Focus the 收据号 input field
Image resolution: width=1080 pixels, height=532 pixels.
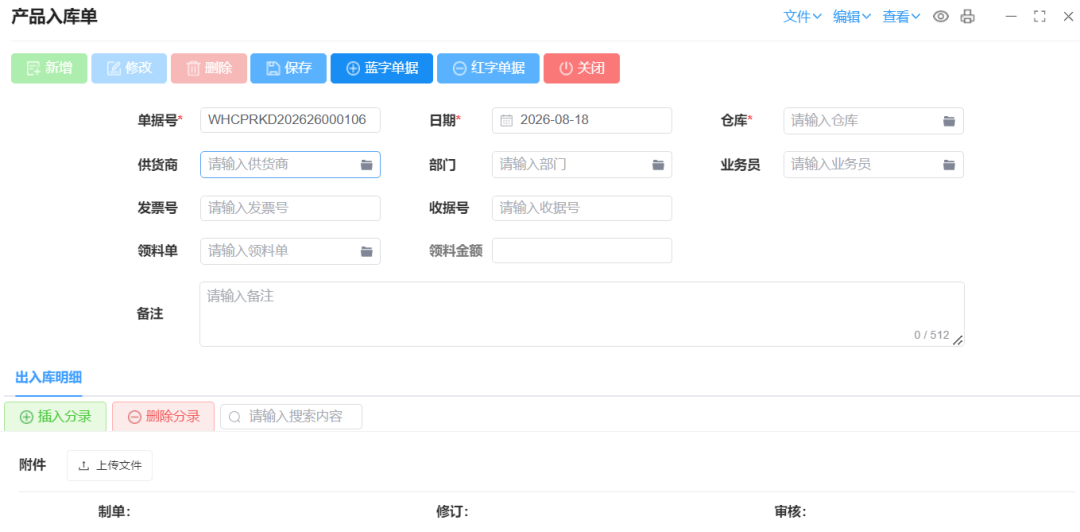coord(582,208)
